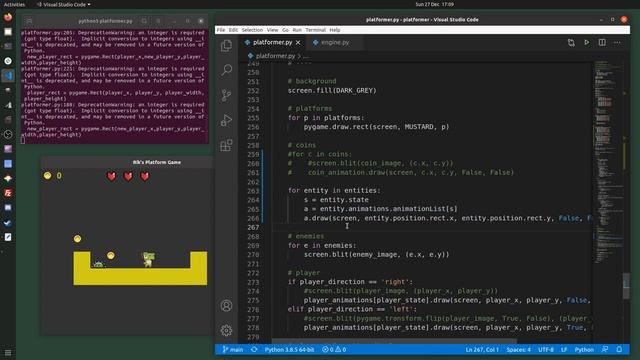Open the notifications bell in status bar
The width and height of the screenshot is (640, 360).
[619, 349]
